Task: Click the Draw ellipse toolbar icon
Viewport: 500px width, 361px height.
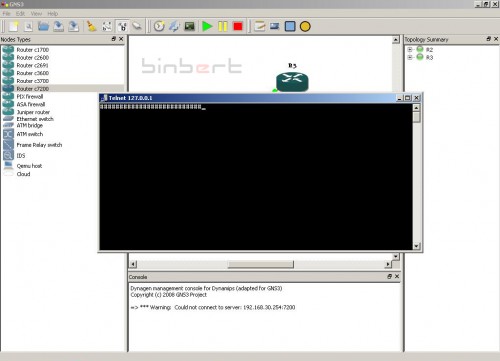Action: point(305,26)
